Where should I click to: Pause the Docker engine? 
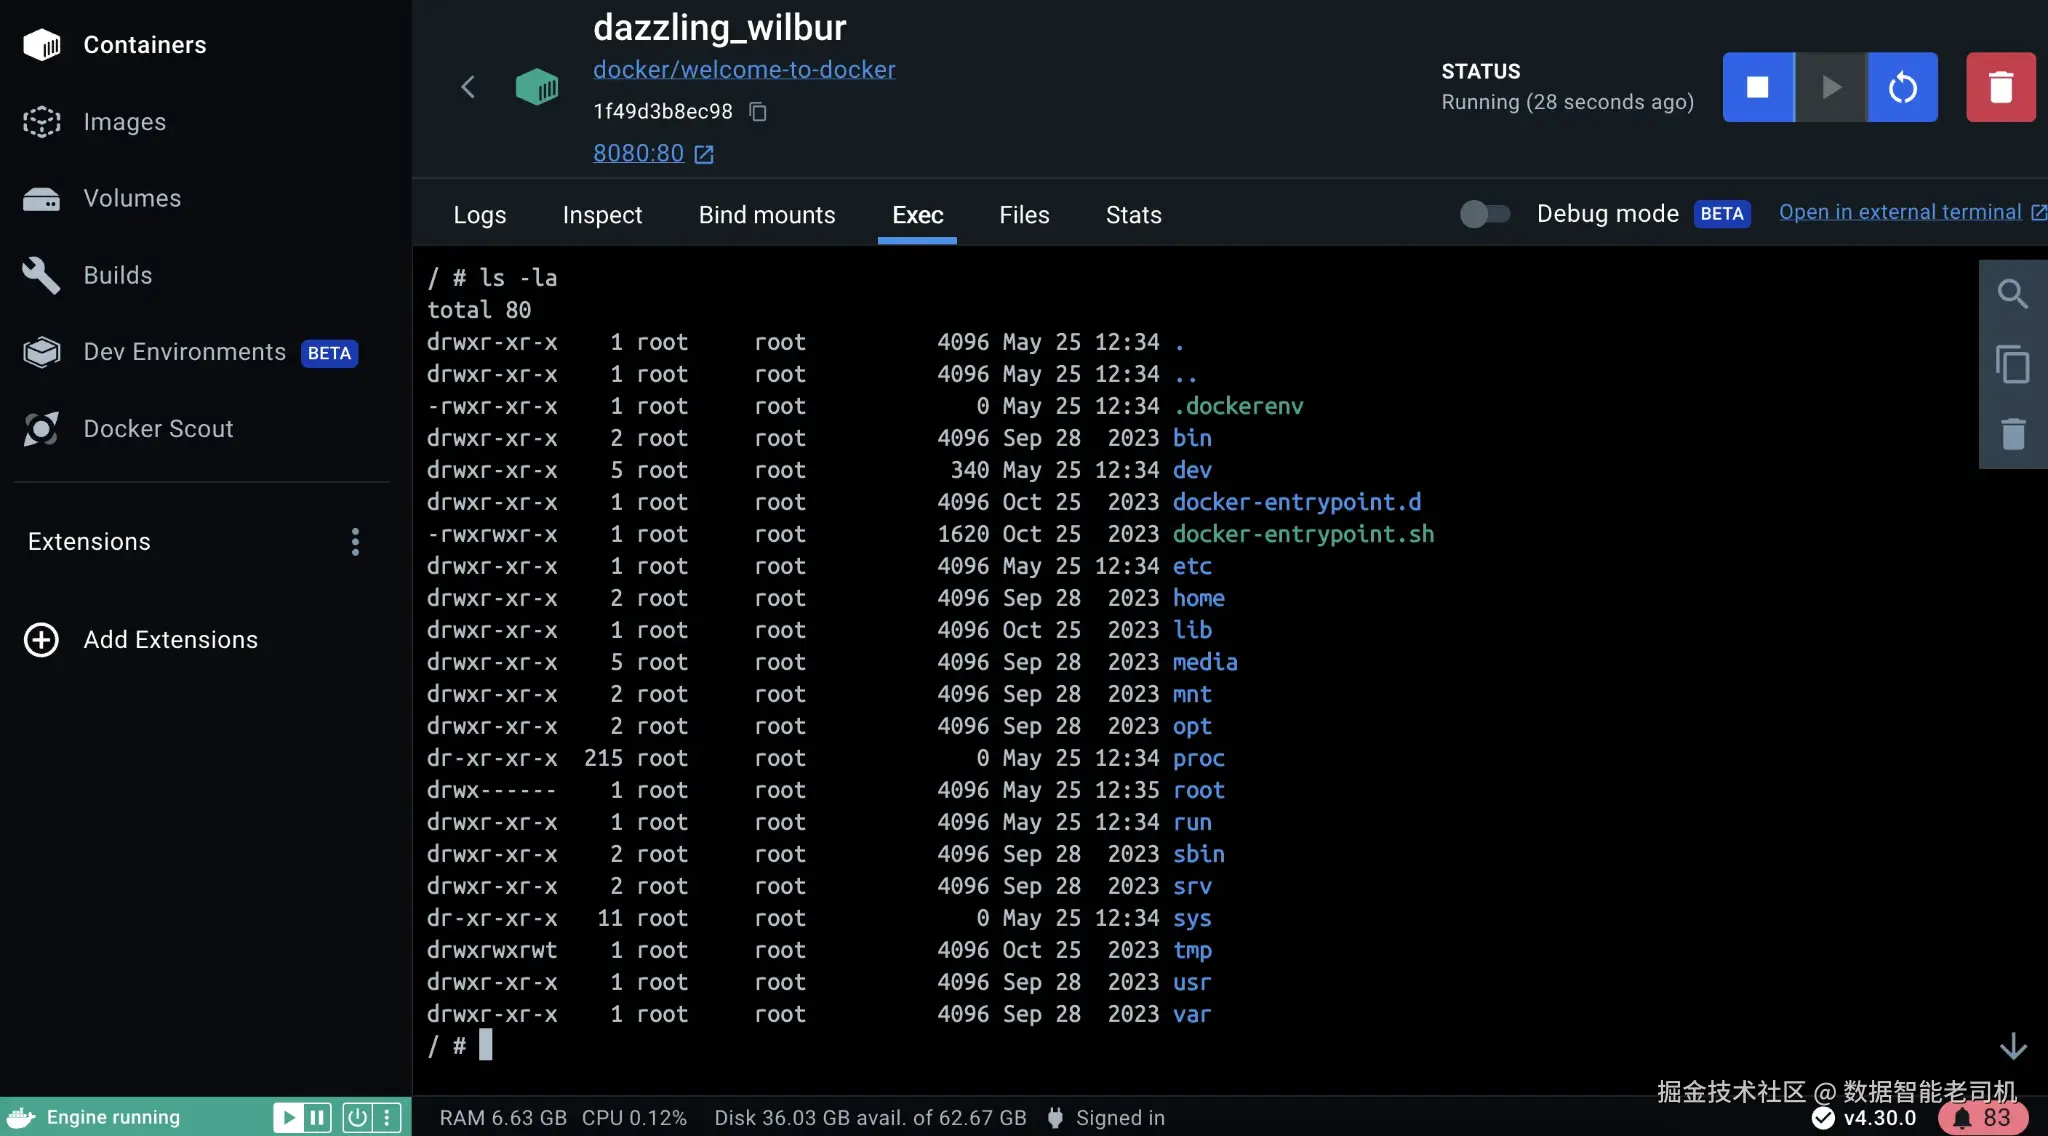(x=317, y=1117)
